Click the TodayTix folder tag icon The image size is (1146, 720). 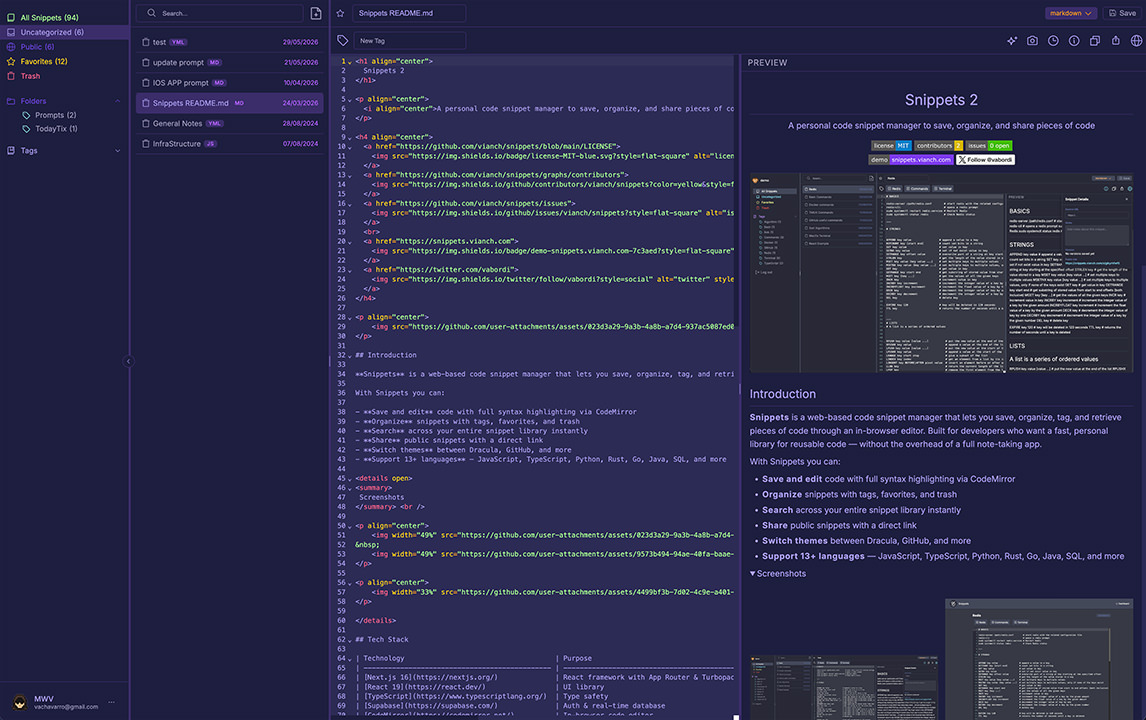pos(26,129)
